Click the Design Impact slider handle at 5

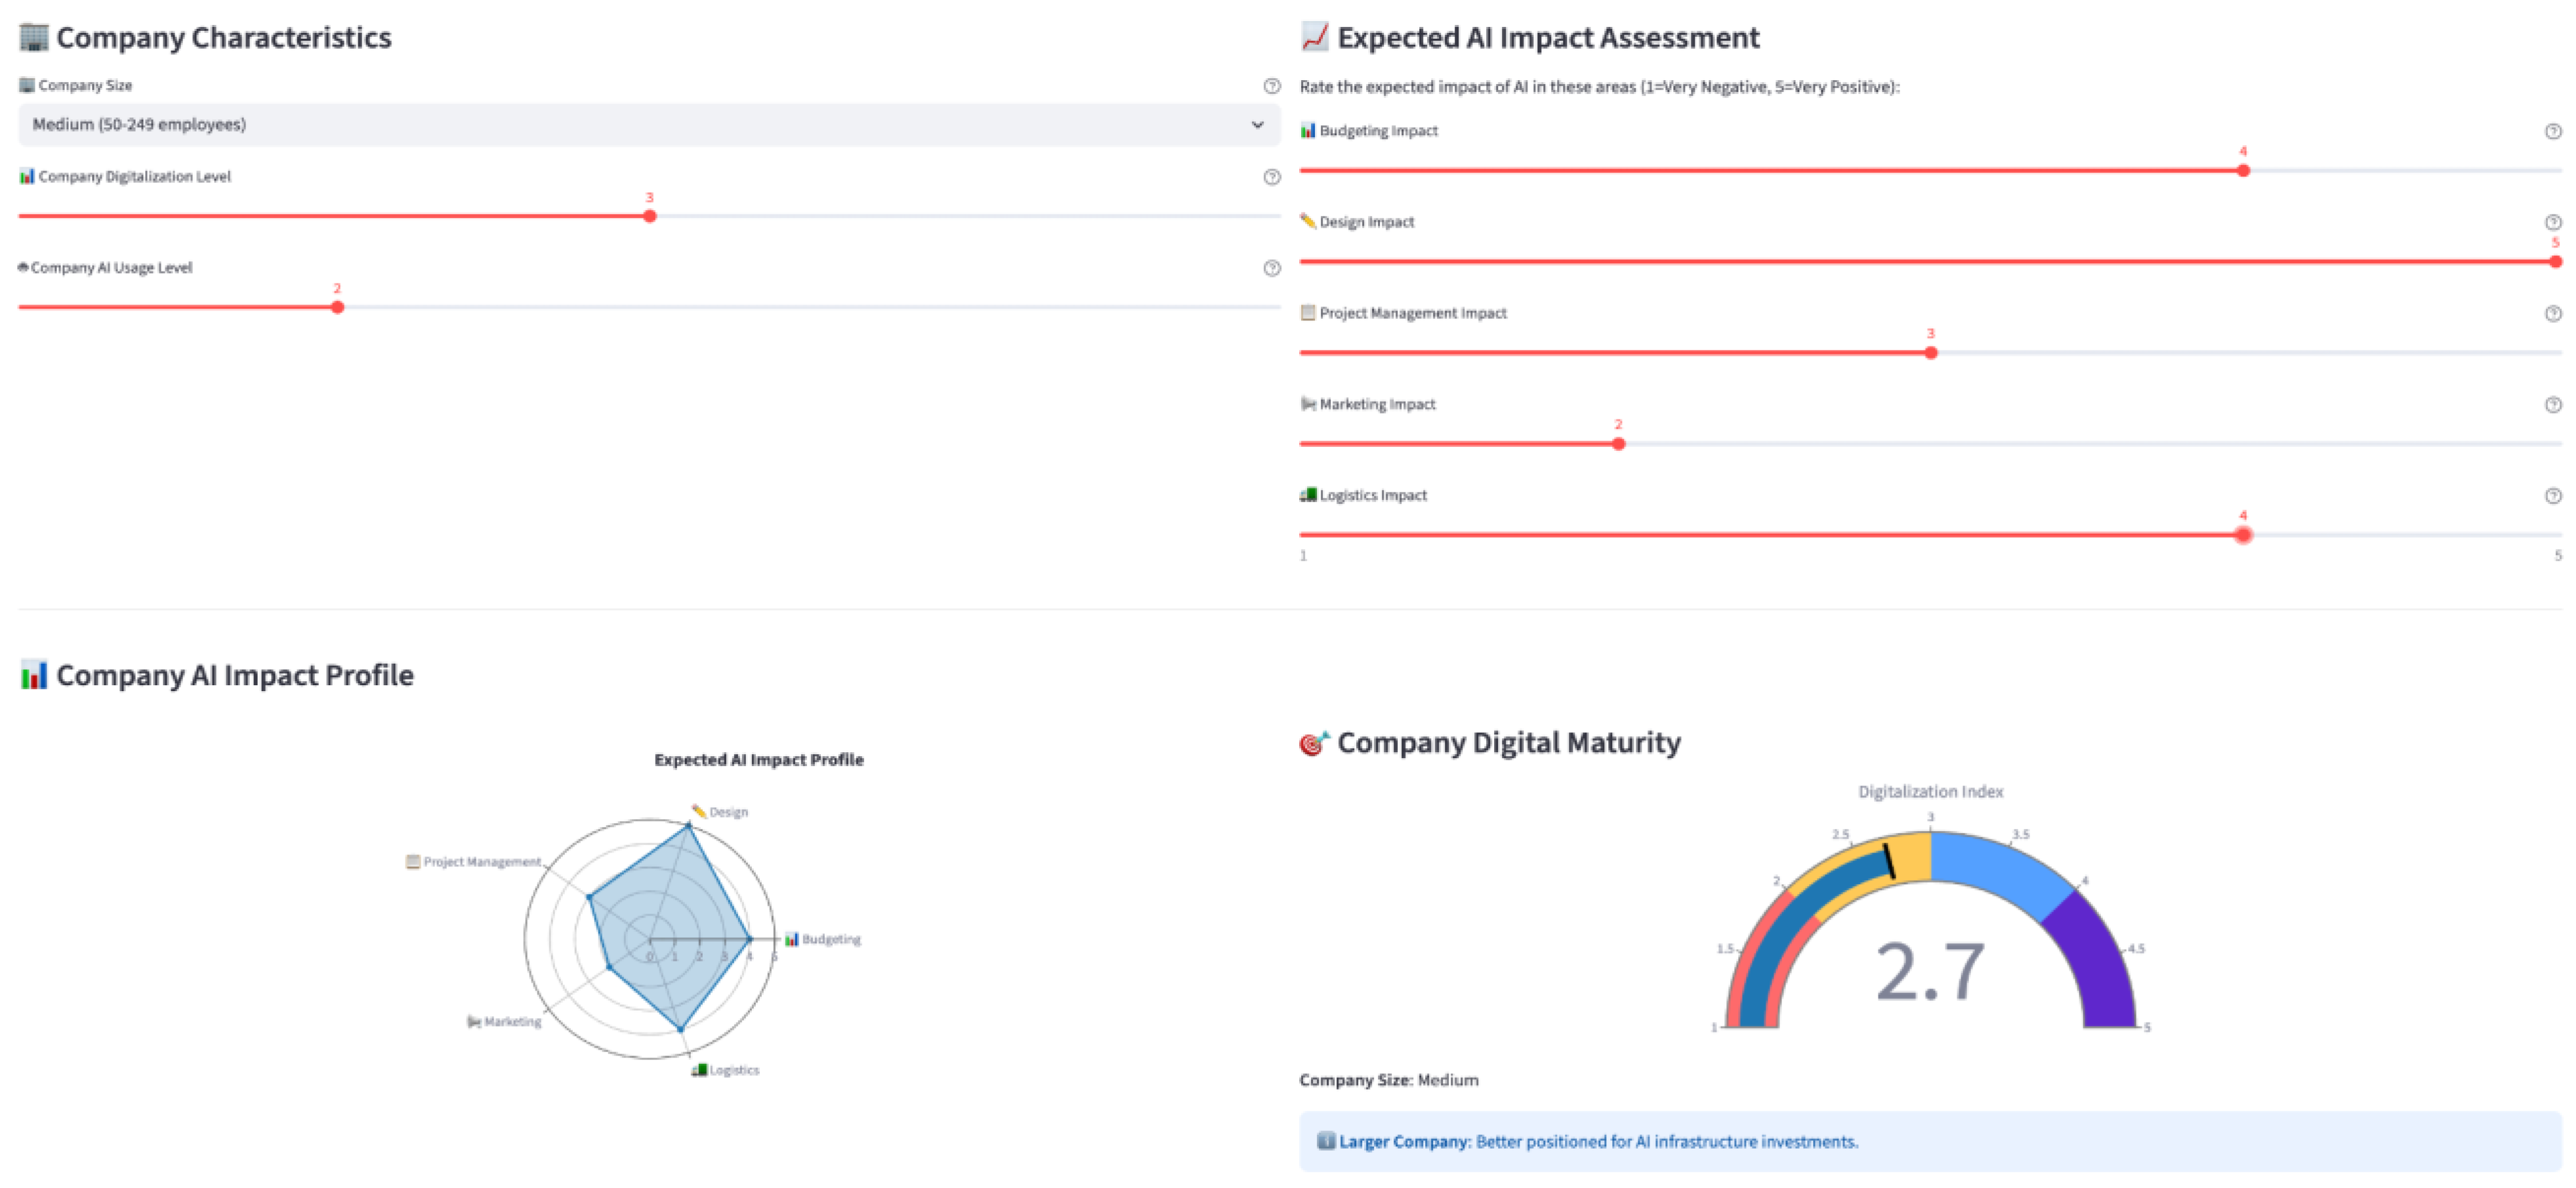pos(2555,262)
